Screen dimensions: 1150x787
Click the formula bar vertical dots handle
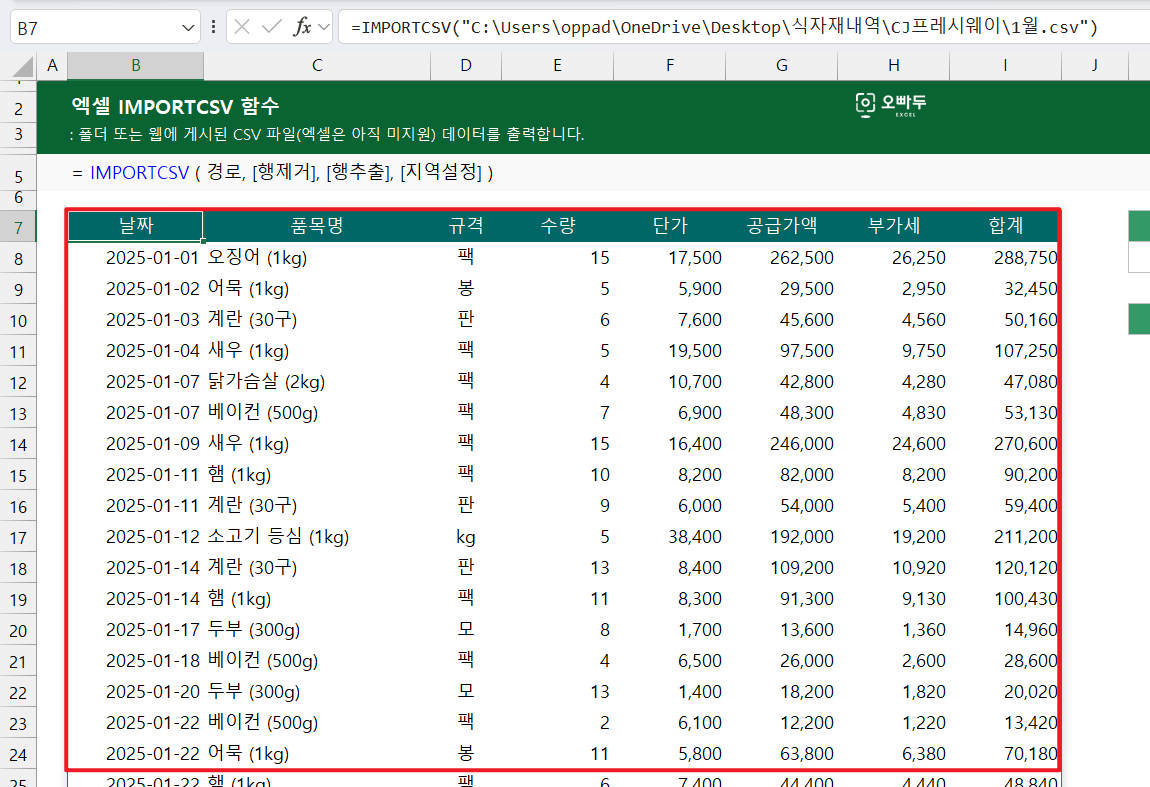(x=213, y=27)
